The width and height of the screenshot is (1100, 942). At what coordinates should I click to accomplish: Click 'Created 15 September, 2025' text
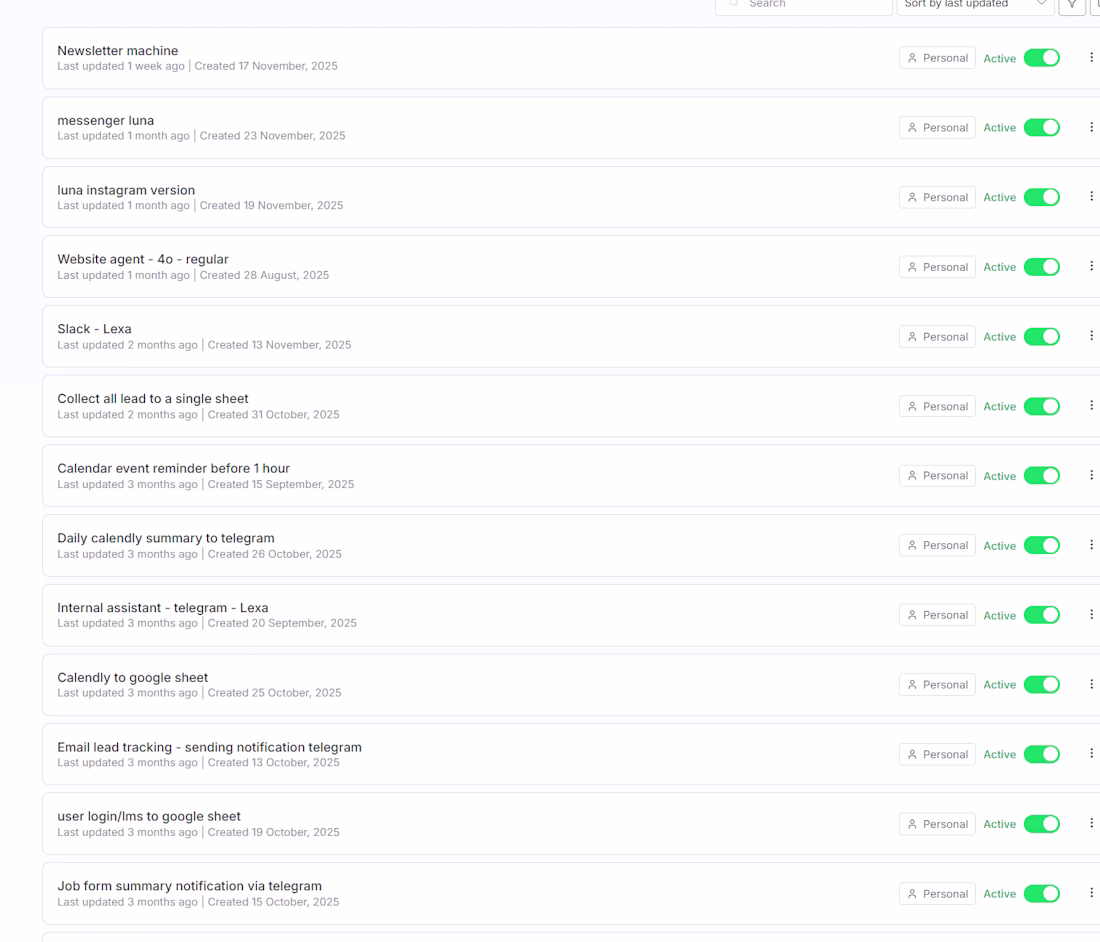[281, 484]
